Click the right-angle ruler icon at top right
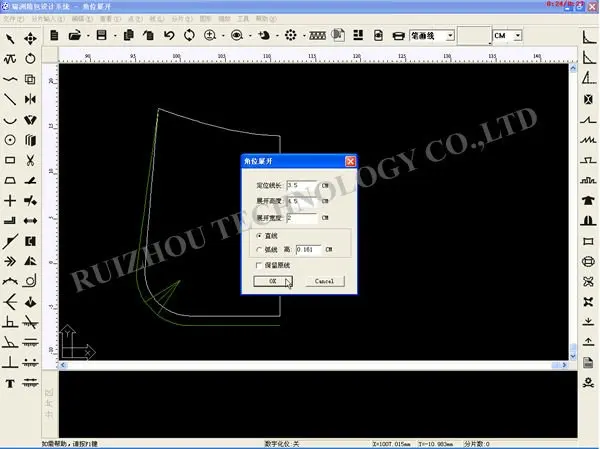This screenshot has height=449, width=600. tap(589, 37)
